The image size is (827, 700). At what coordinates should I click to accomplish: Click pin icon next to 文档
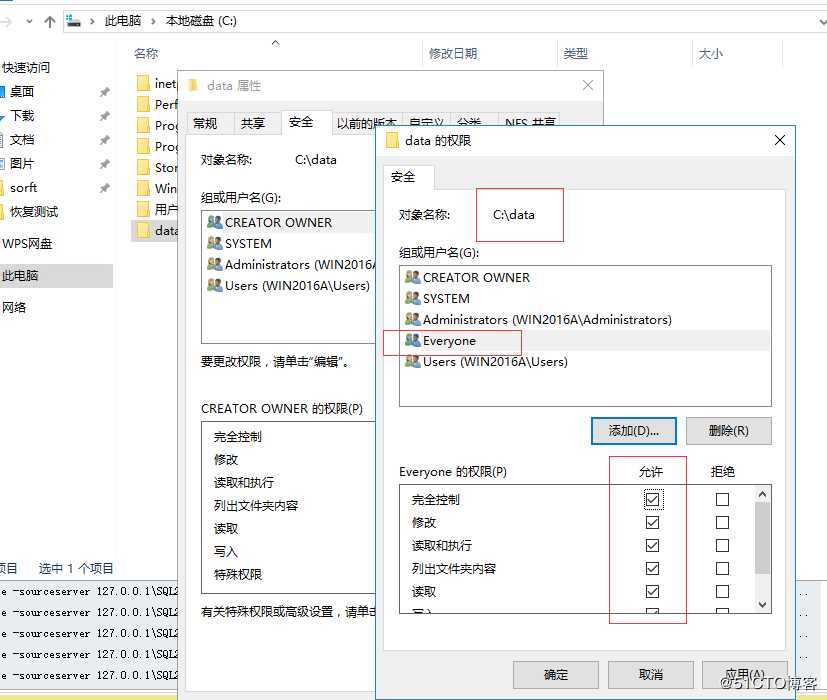tap(104, 140)
